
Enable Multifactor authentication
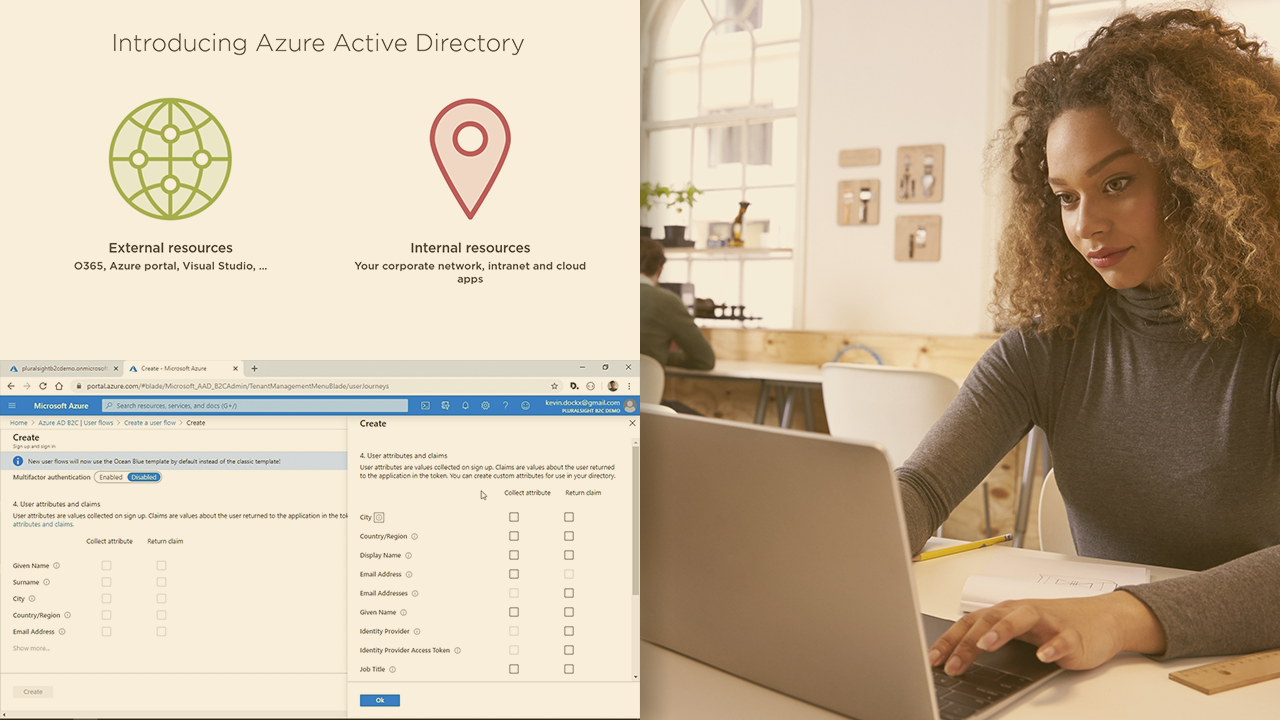(x=110, y=477)
